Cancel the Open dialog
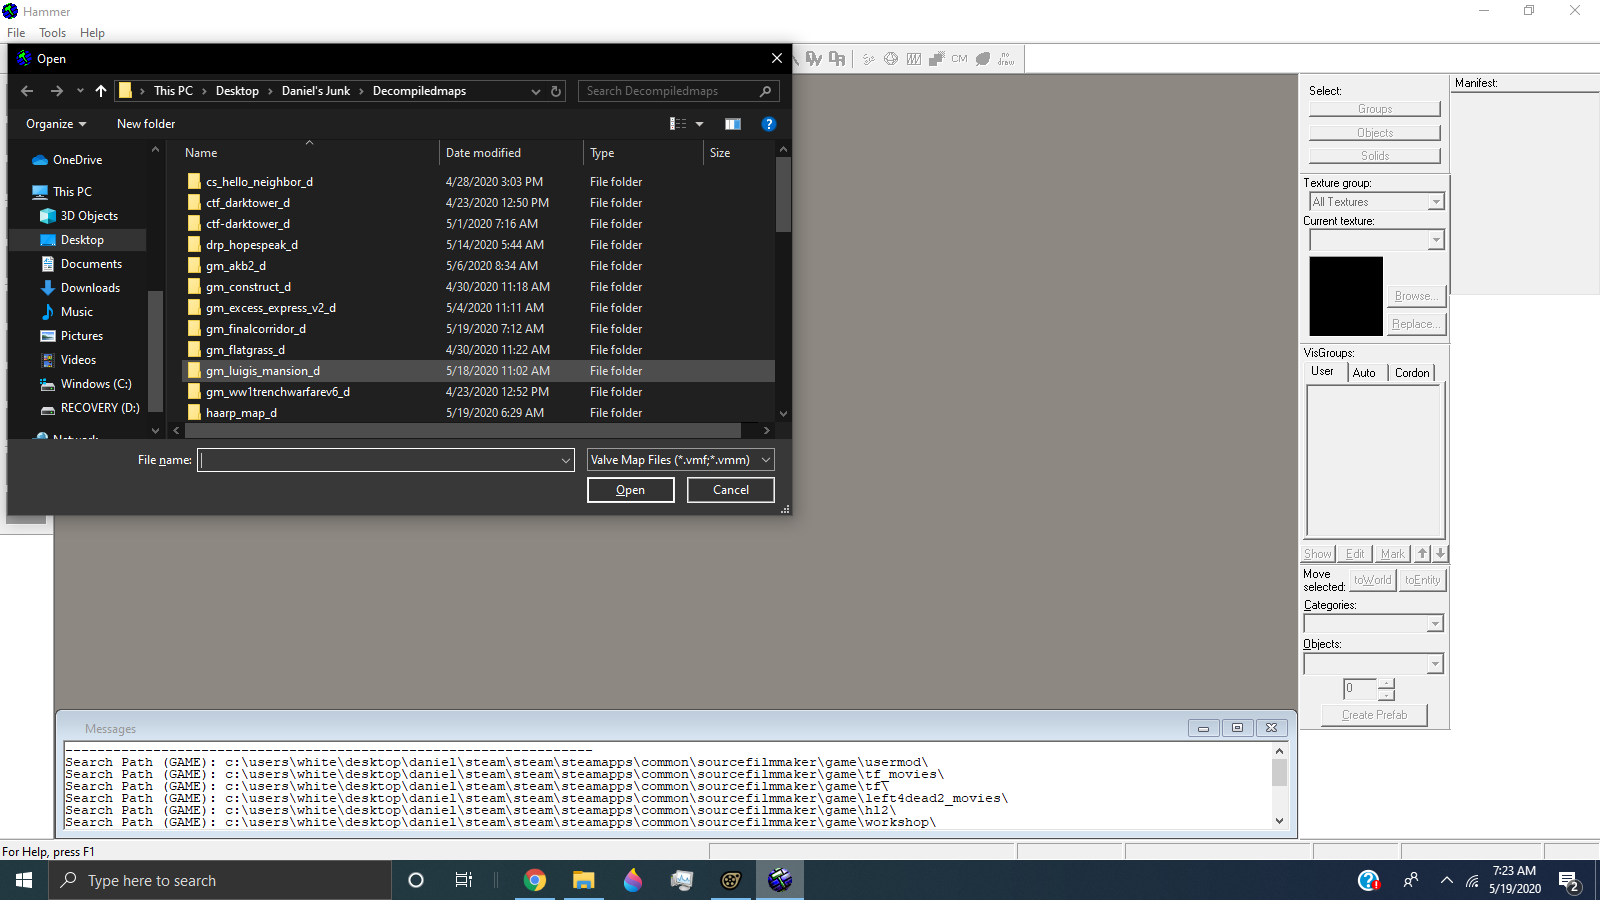This screenshot has width=1600, height=900. tap(731, 490)
